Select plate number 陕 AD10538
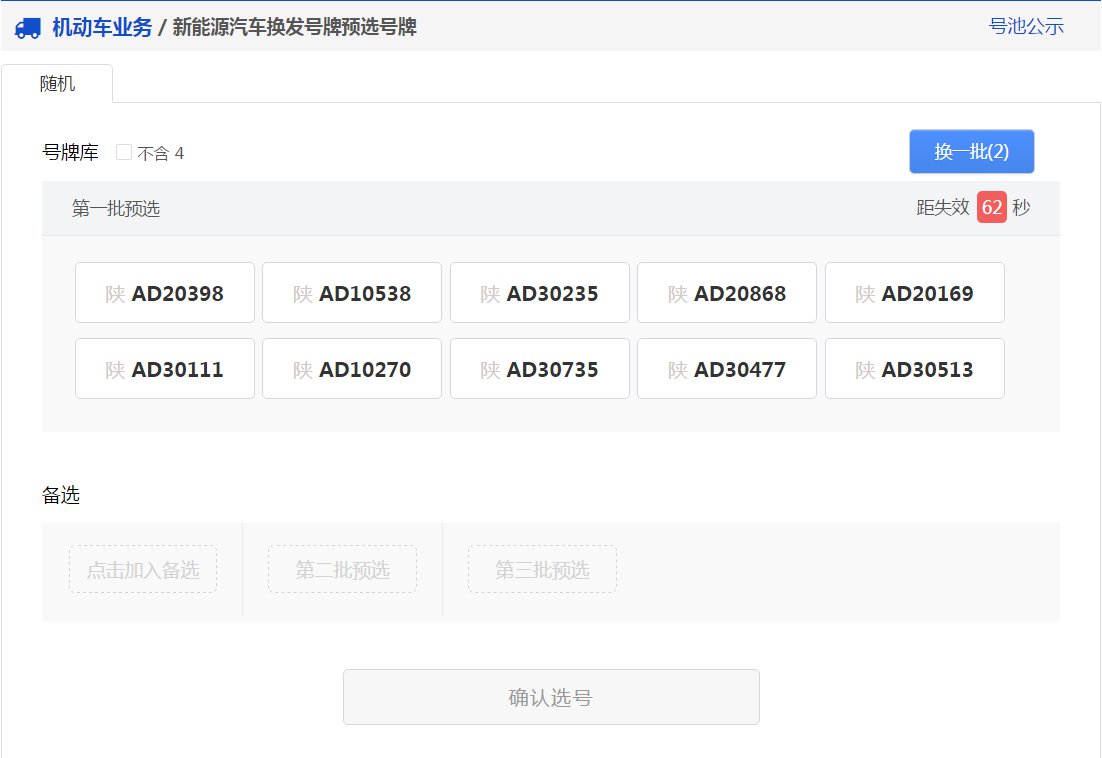Screen dimensions: 1102x758 point(352,293)
